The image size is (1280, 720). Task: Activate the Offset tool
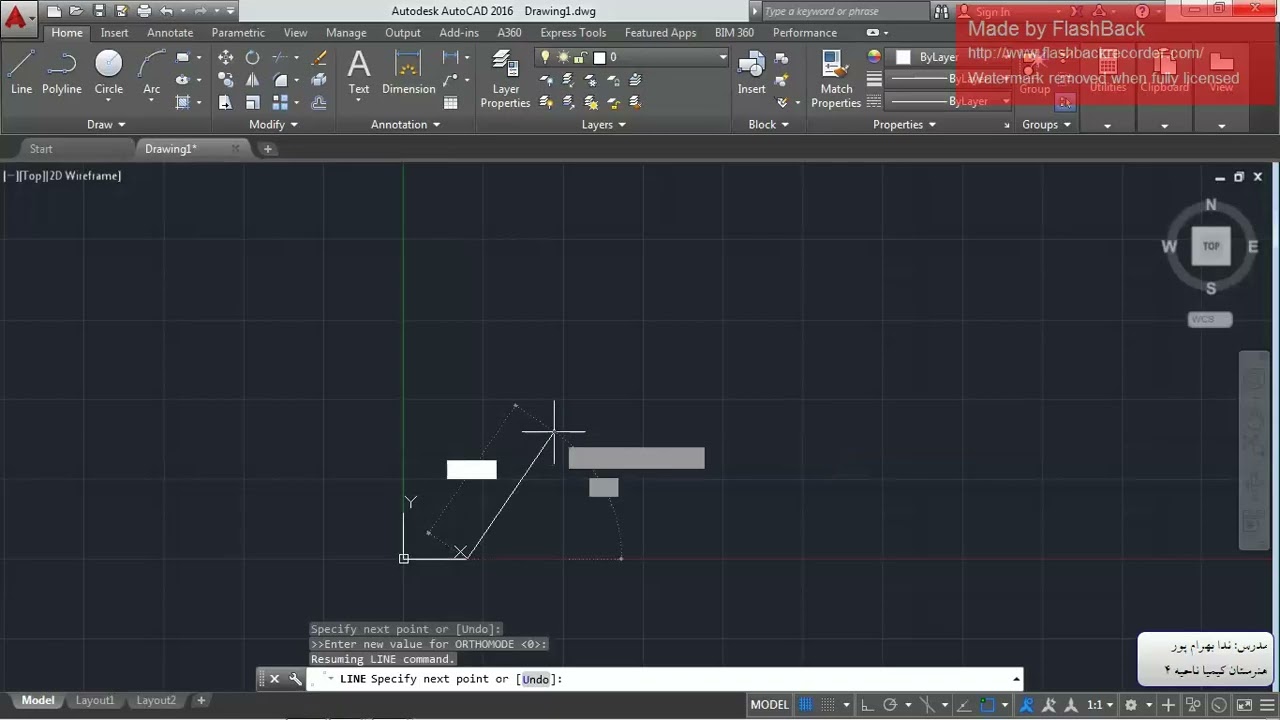point(319,102)
